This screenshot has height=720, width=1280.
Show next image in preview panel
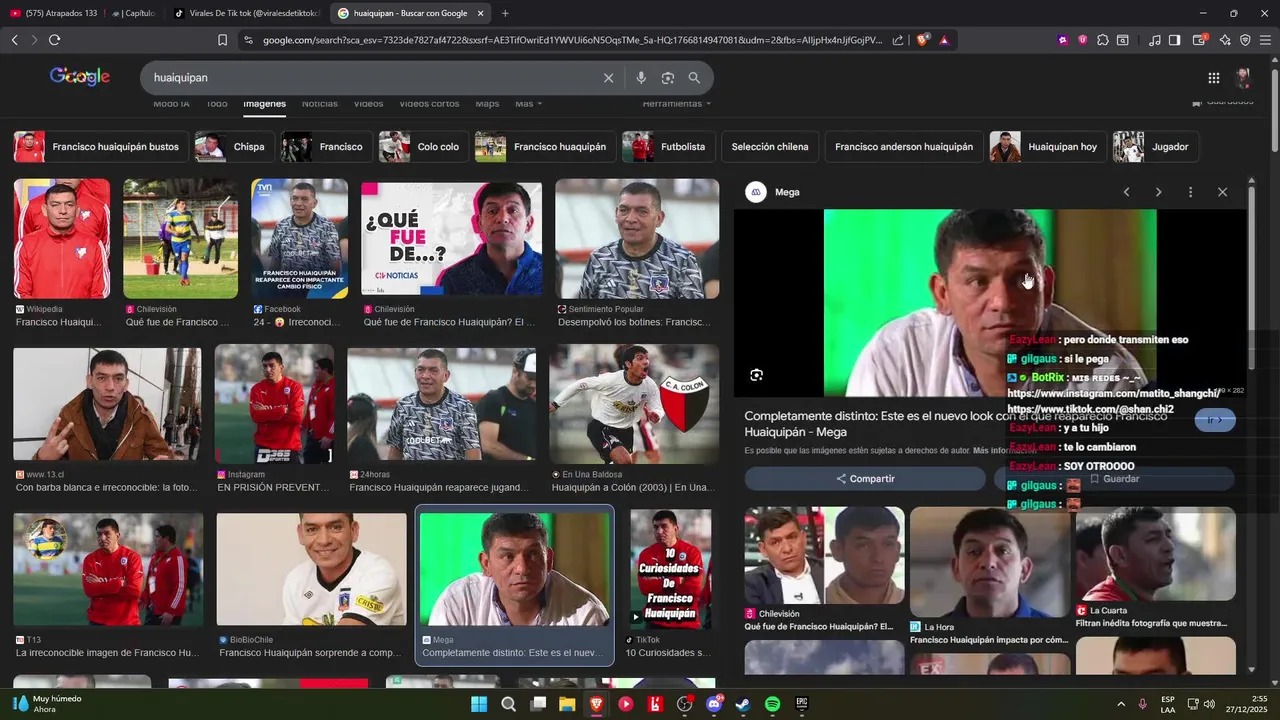1158,192
